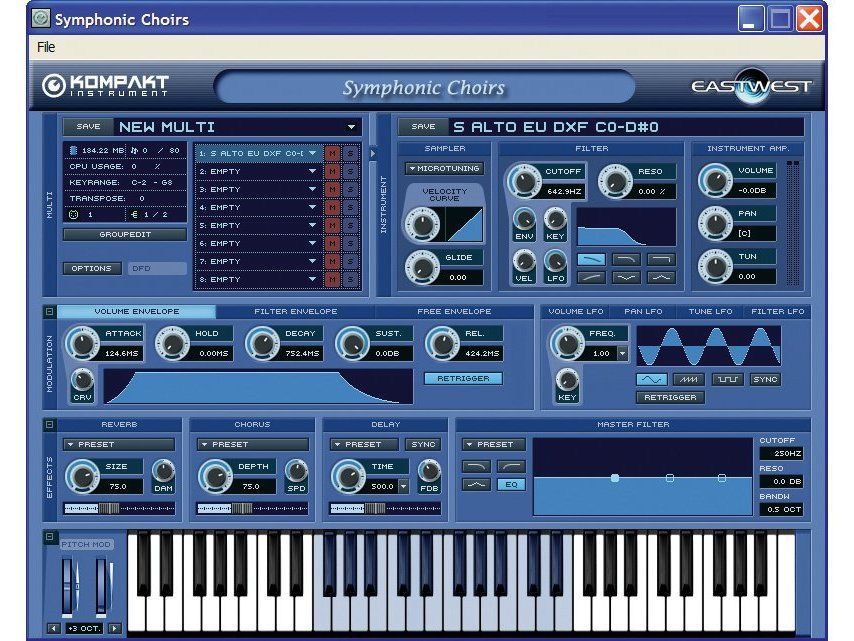The image size is (854, 641).
Task: Click the Reverb DAM damping knob
Action: [163, 472]
